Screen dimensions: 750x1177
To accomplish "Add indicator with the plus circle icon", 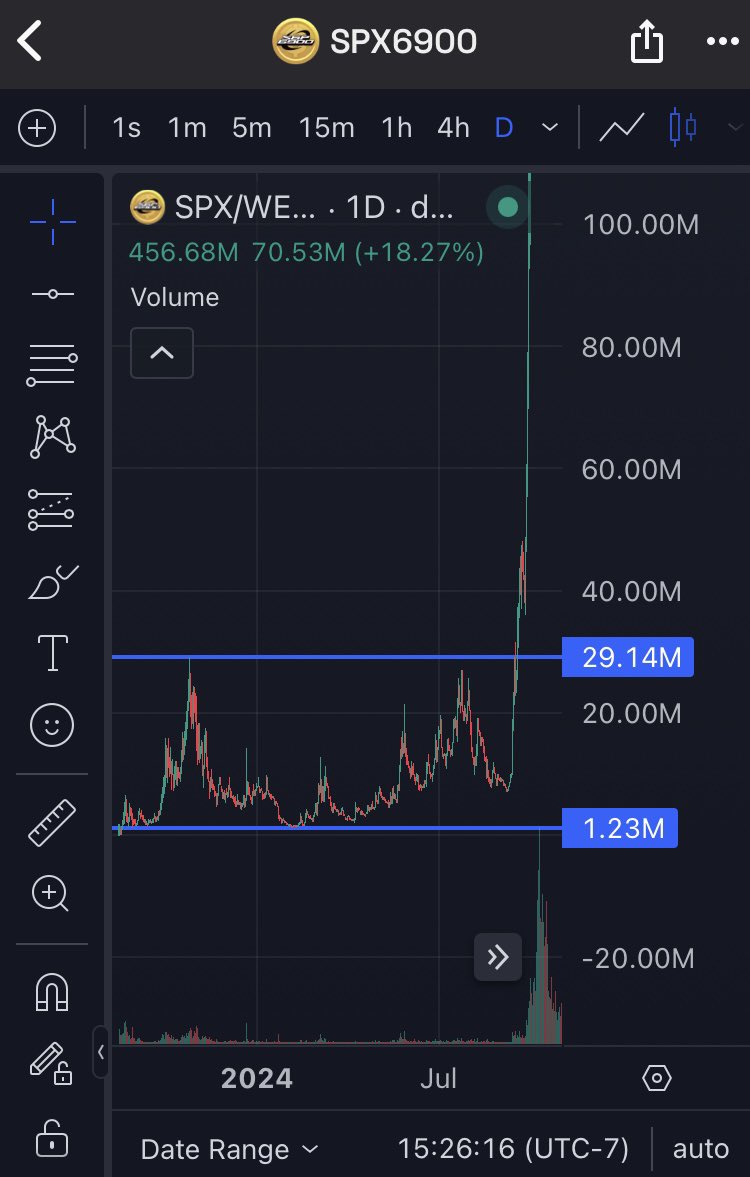I will [37, 128].
